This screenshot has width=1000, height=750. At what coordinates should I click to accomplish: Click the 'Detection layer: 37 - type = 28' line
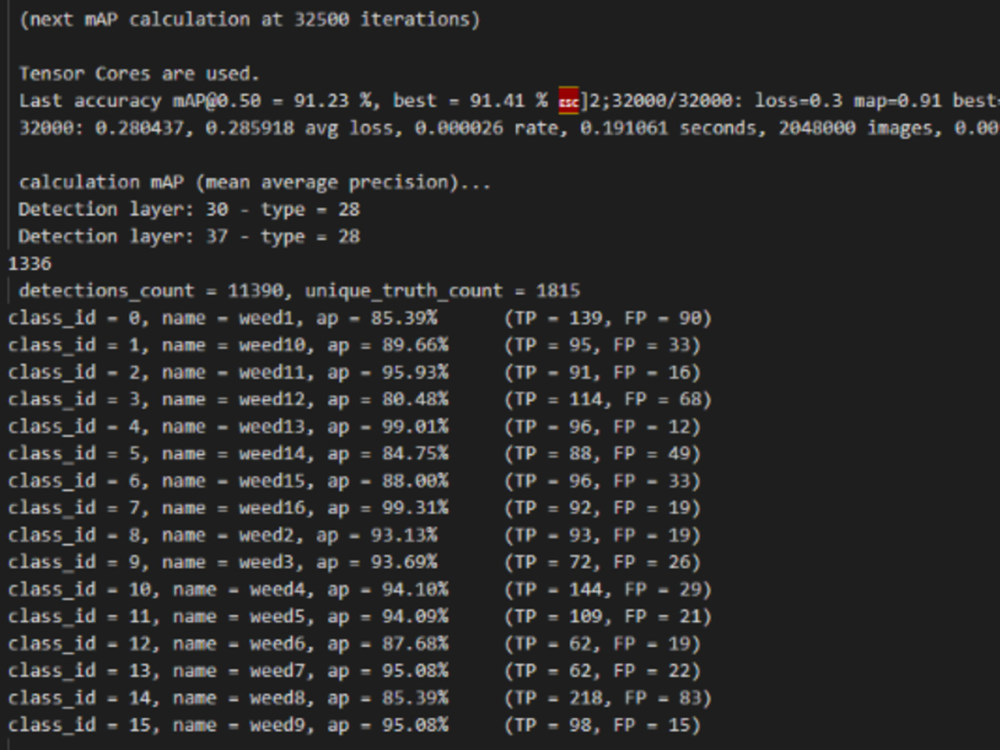point(189,237)
